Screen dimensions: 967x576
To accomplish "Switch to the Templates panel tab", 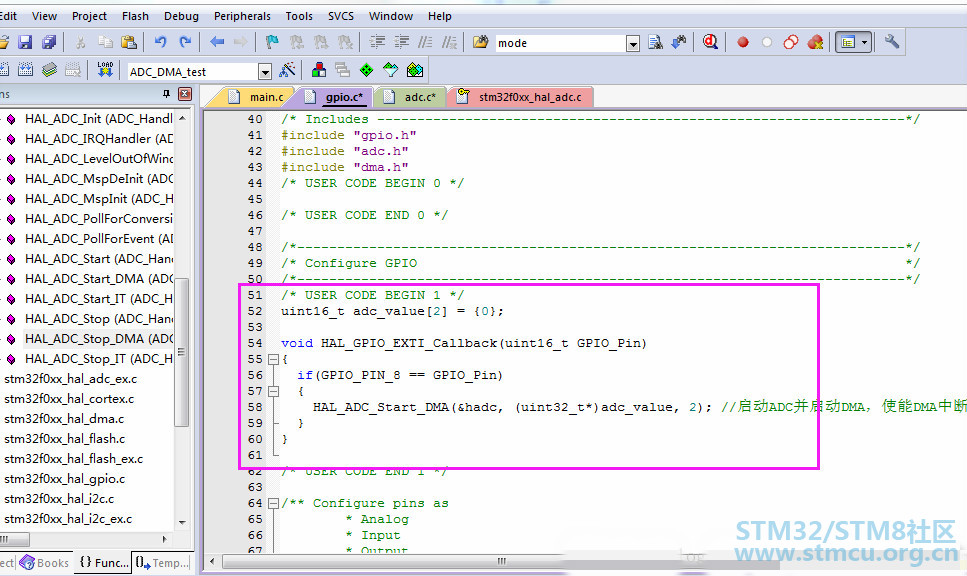I will pos(162,562).
